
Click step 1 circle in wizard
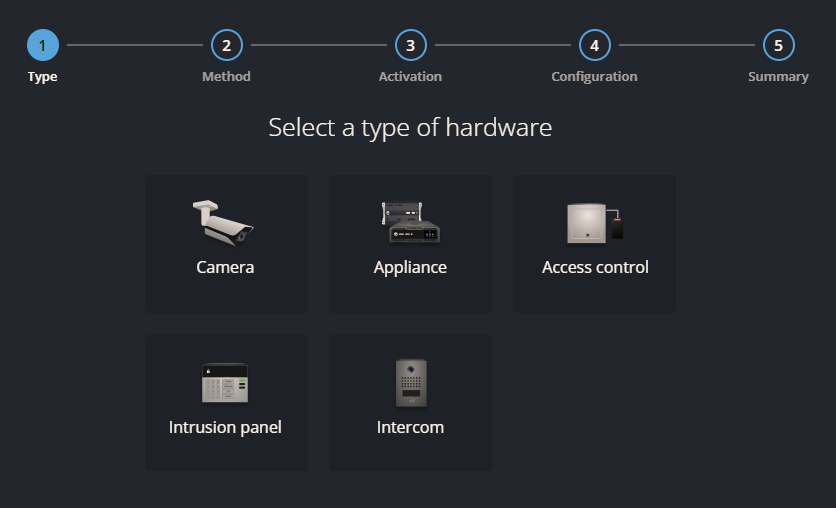(x=43, y=45)
